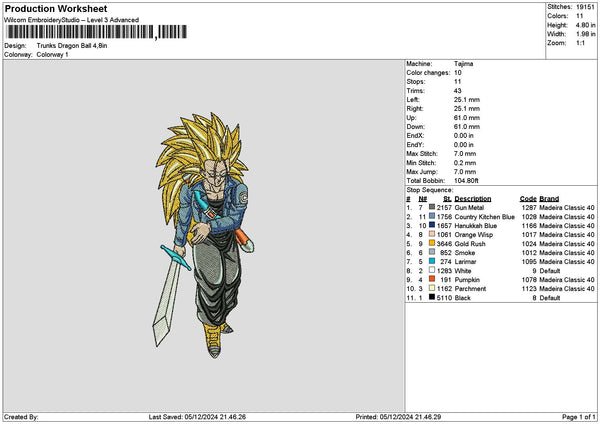Click the Height value 4.80 in

pos(585,25)
